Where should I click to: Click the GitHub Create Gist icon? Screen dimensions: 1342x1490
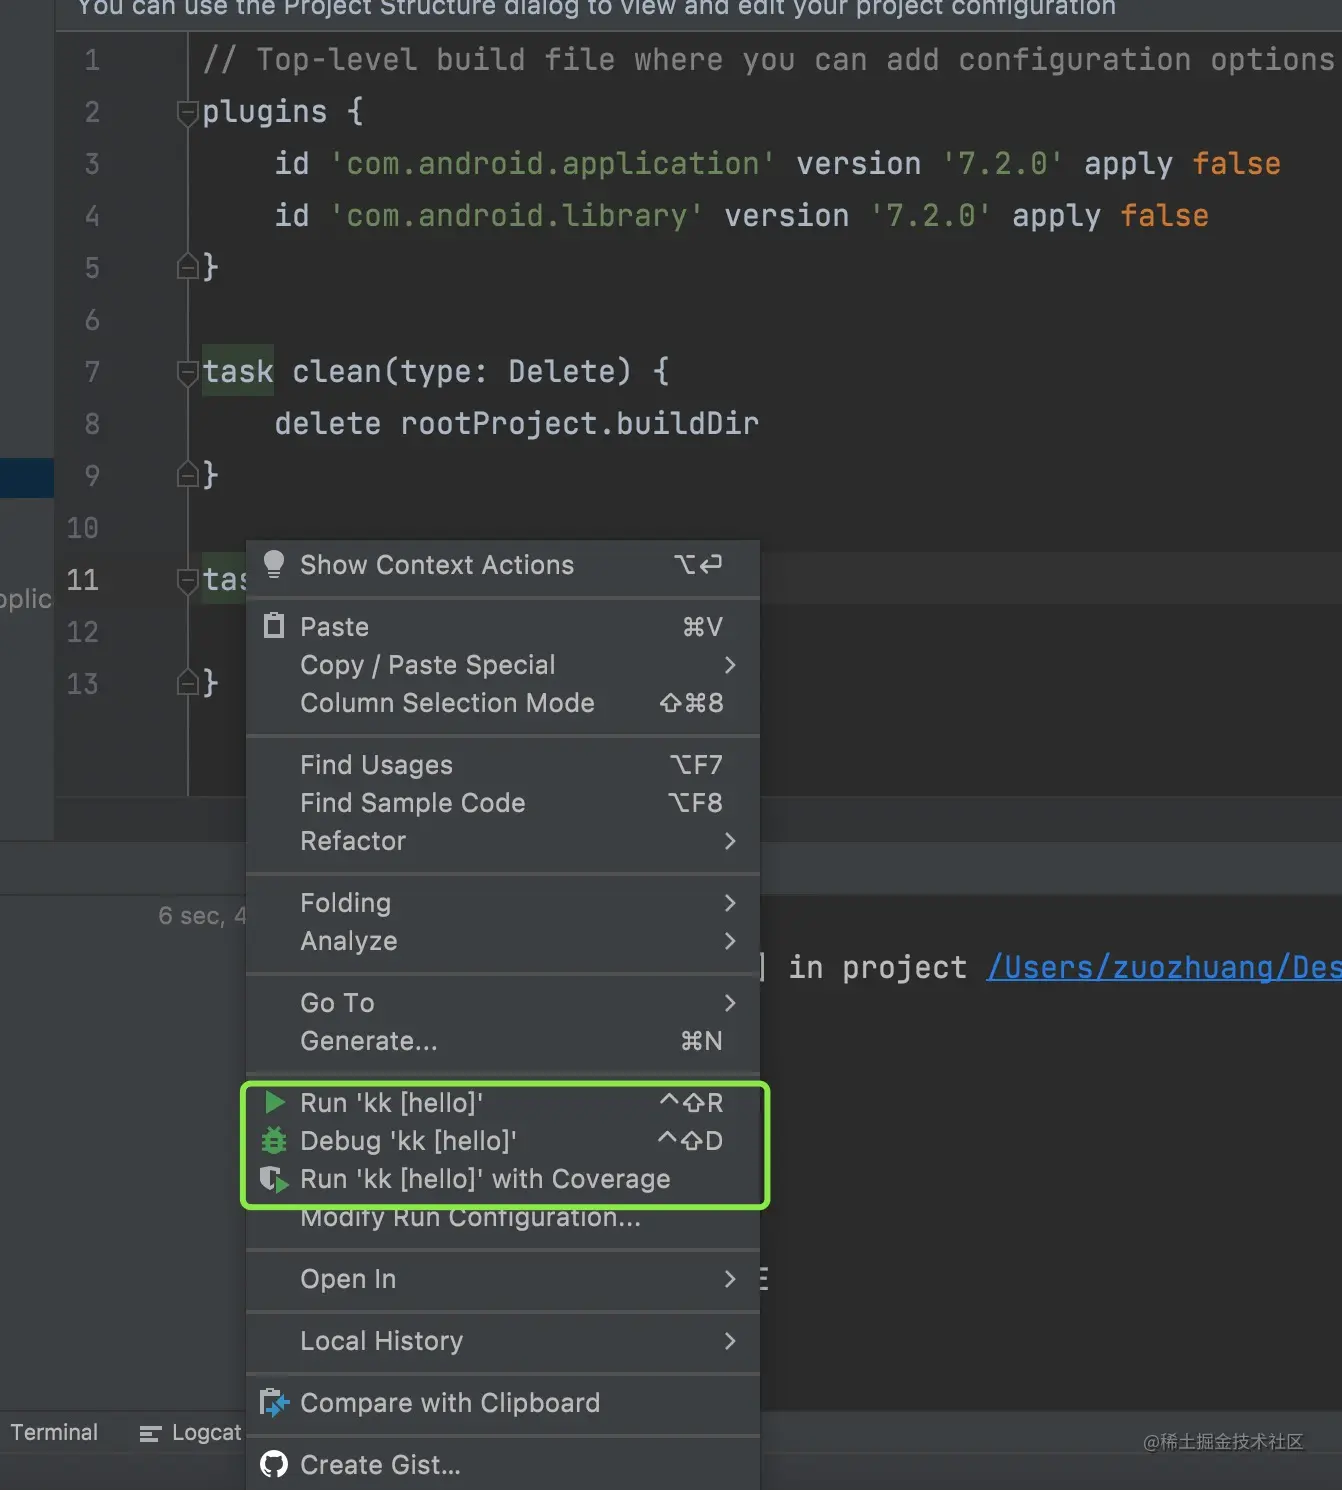[x=274, y=1465]
